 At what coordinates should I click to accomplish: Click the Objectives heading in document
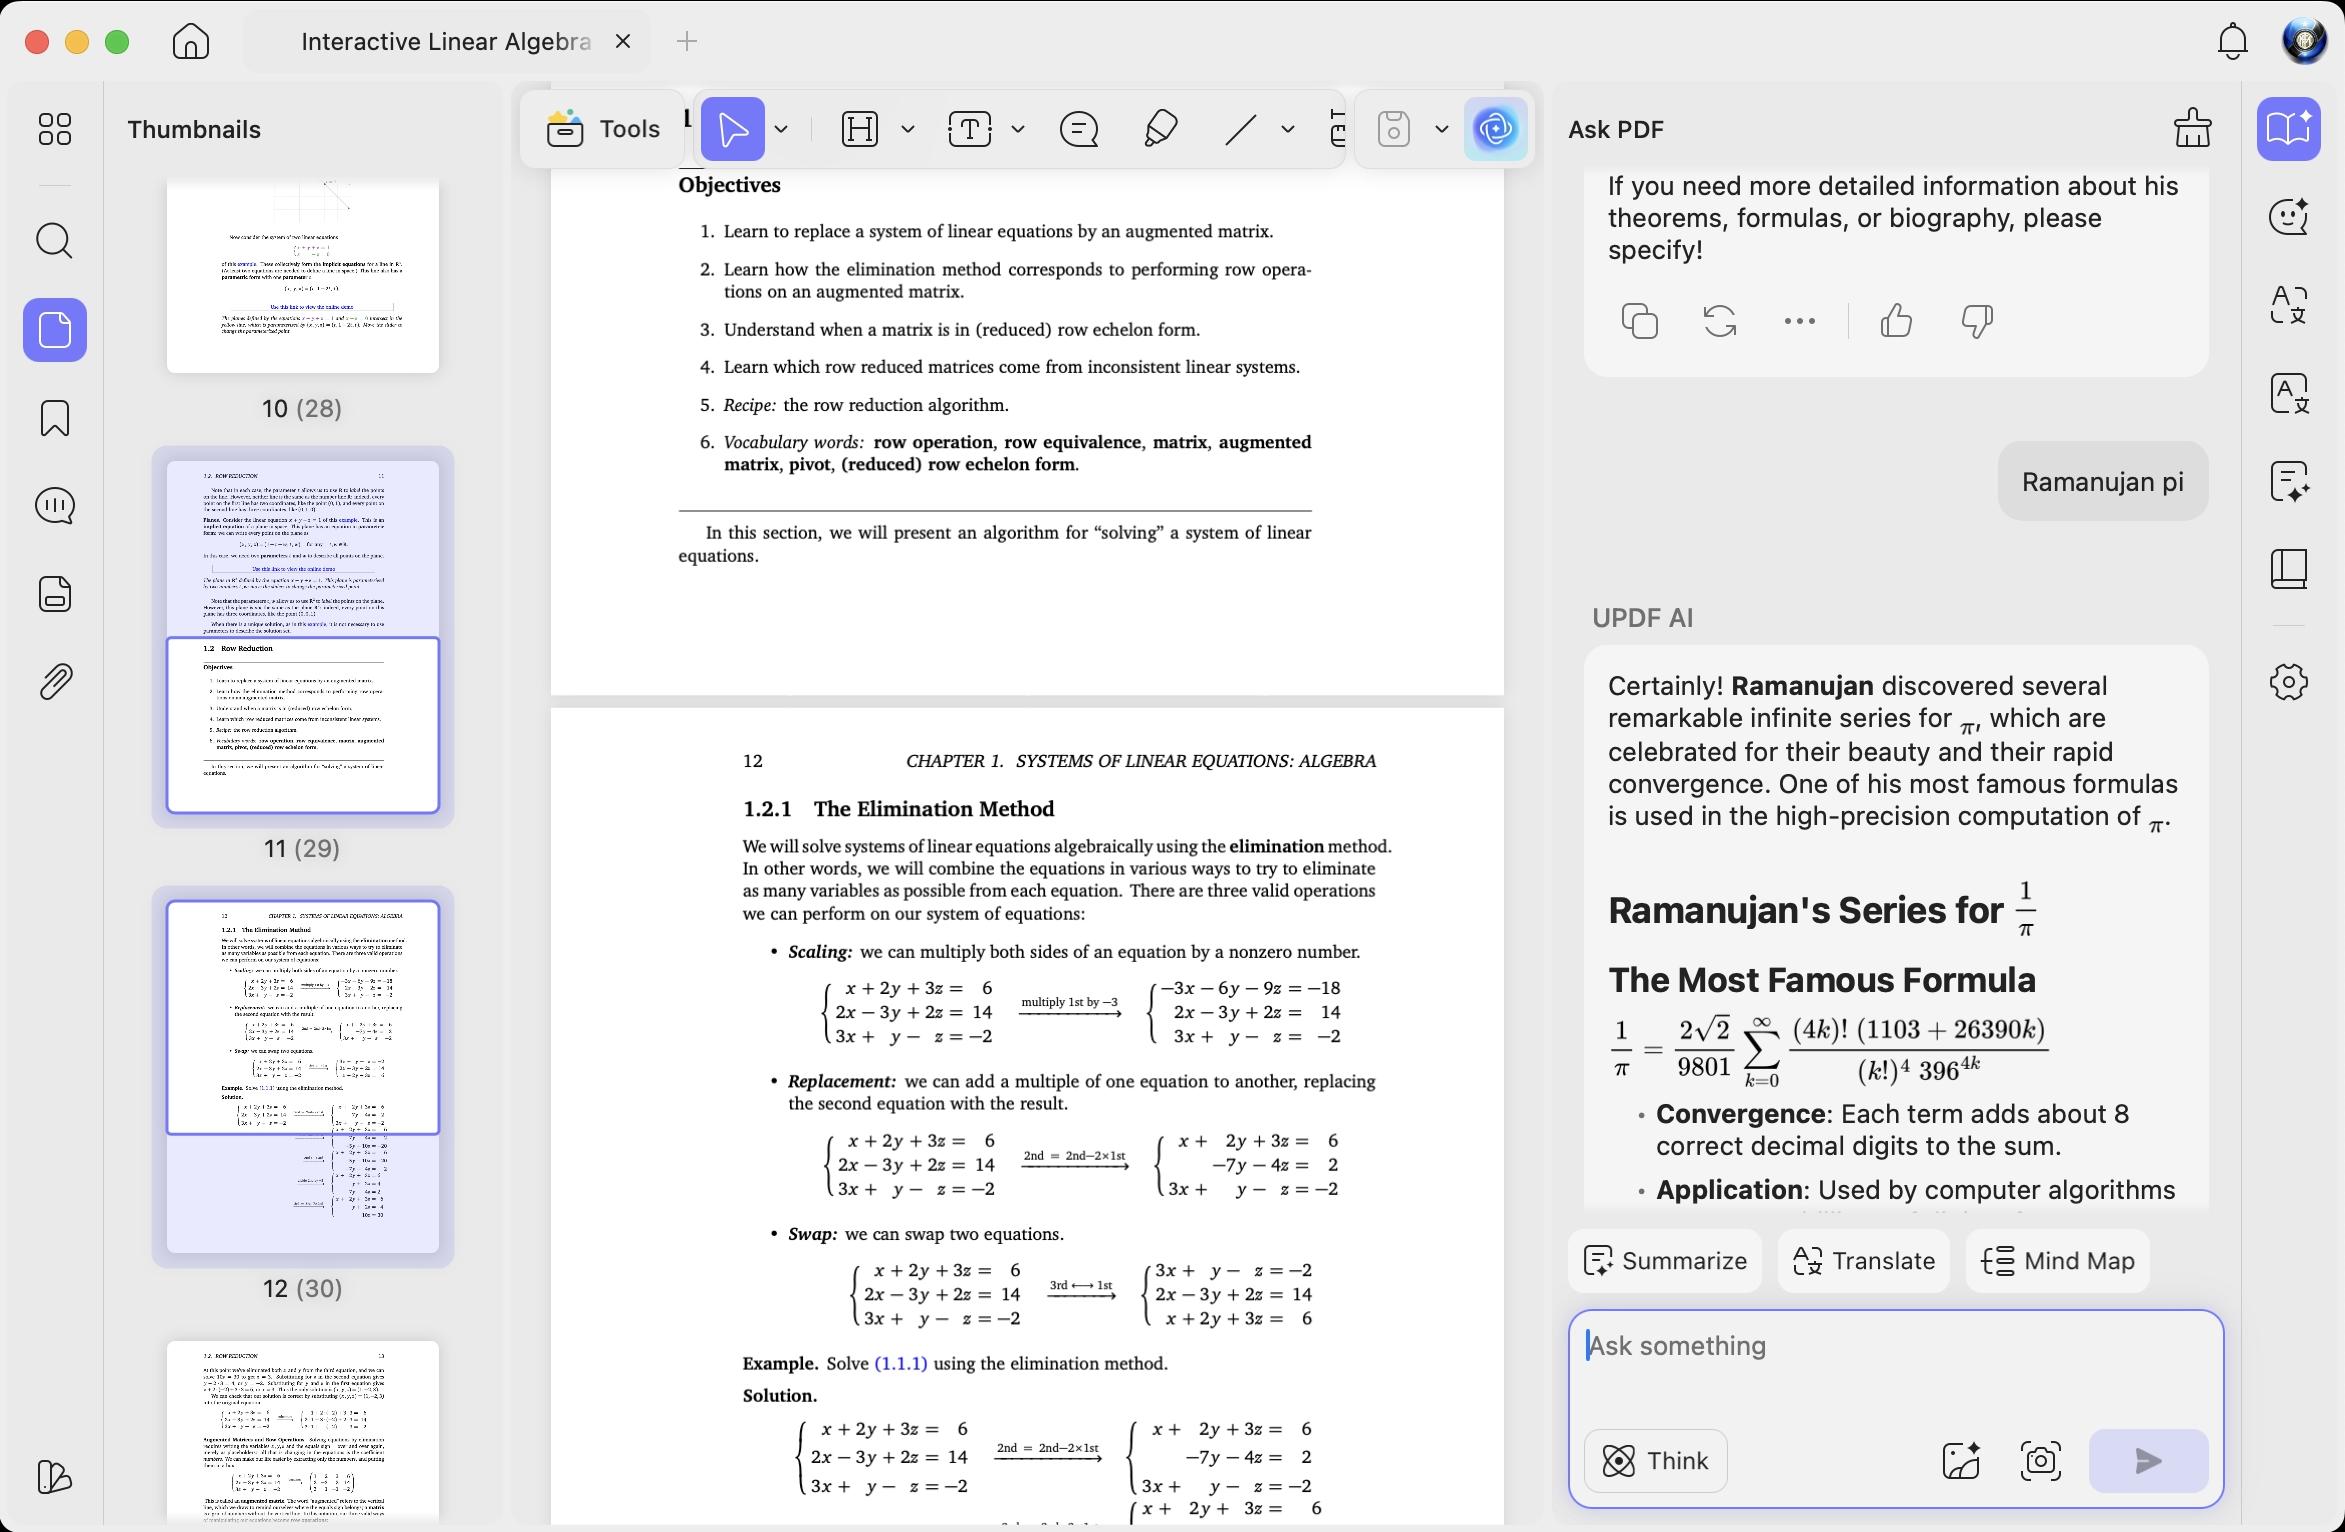pos(729,185)
